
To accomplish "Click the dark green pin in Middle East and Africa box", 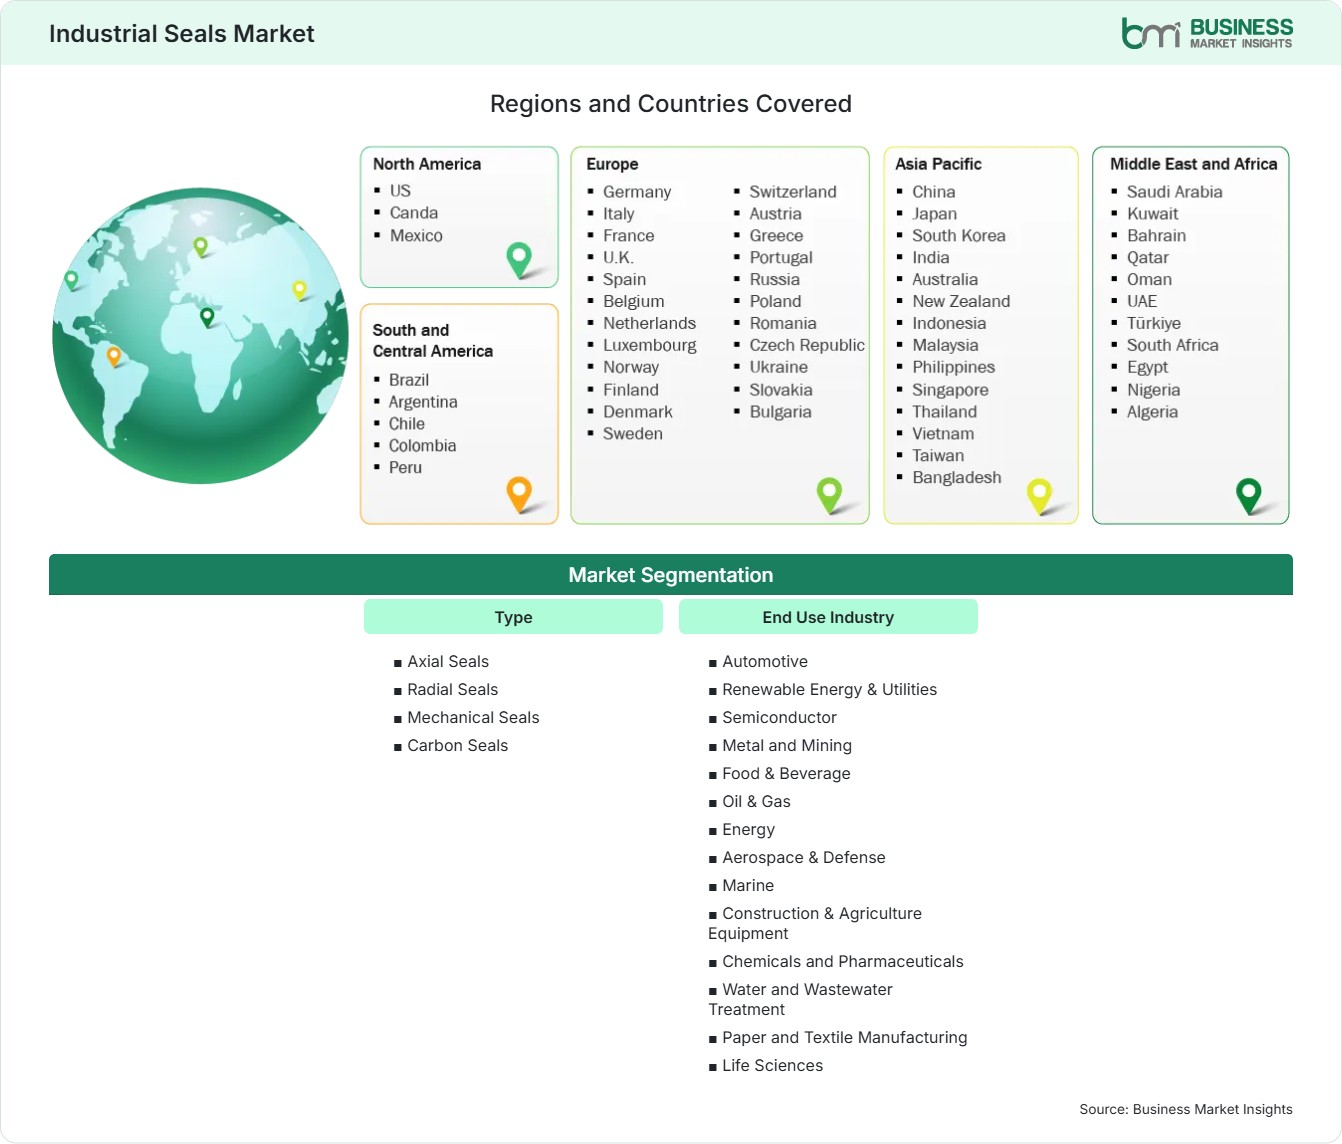I will [x=1249, y=495].
